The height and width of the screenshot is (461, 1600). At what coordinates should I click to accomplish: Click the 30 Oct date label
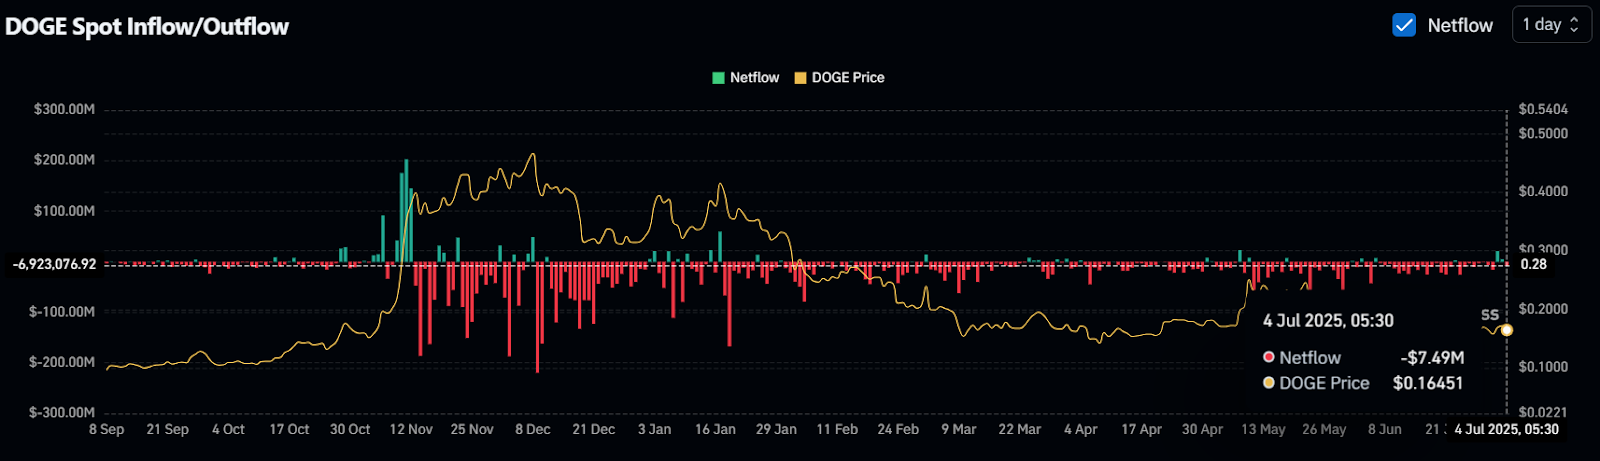[350, 429]
